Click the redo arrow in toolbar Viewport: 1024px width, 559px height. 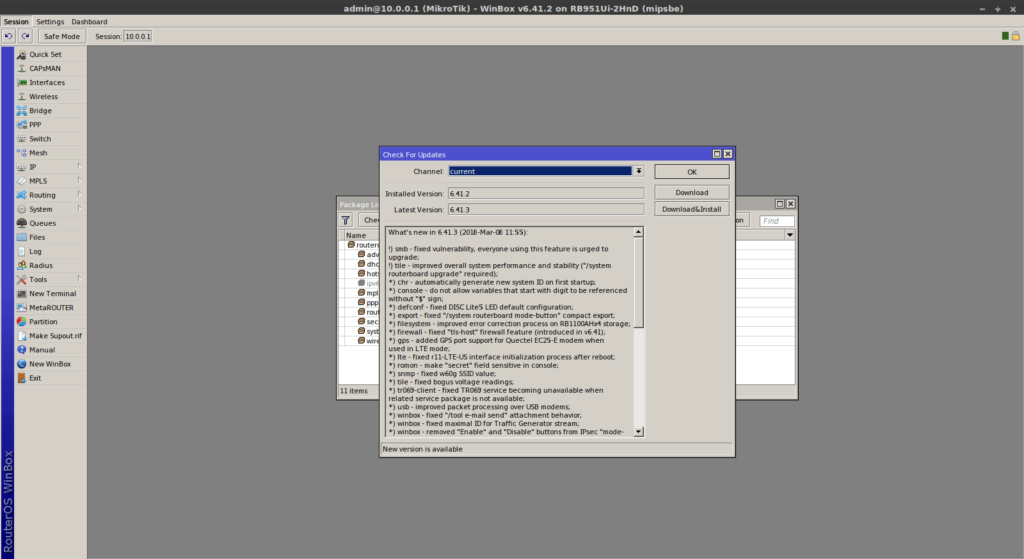25,36
